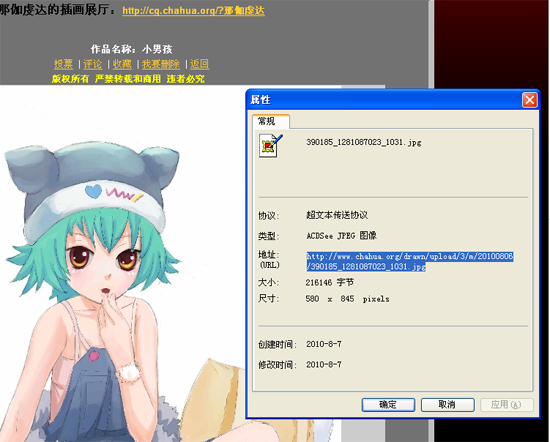Open the cg.chahua.org gallery link
This screenshot has width=550, height=442.
pos(193,11)
